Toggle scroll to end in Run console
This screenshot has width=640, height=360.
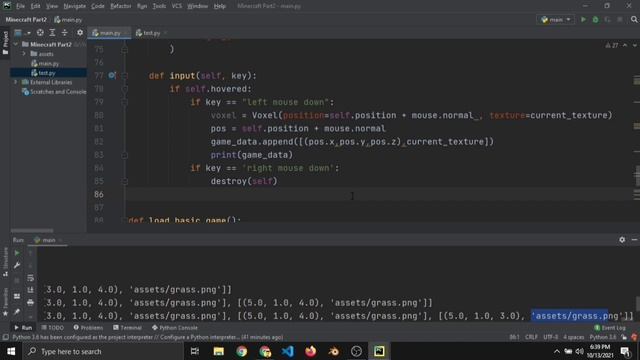[x=30, y=290]
